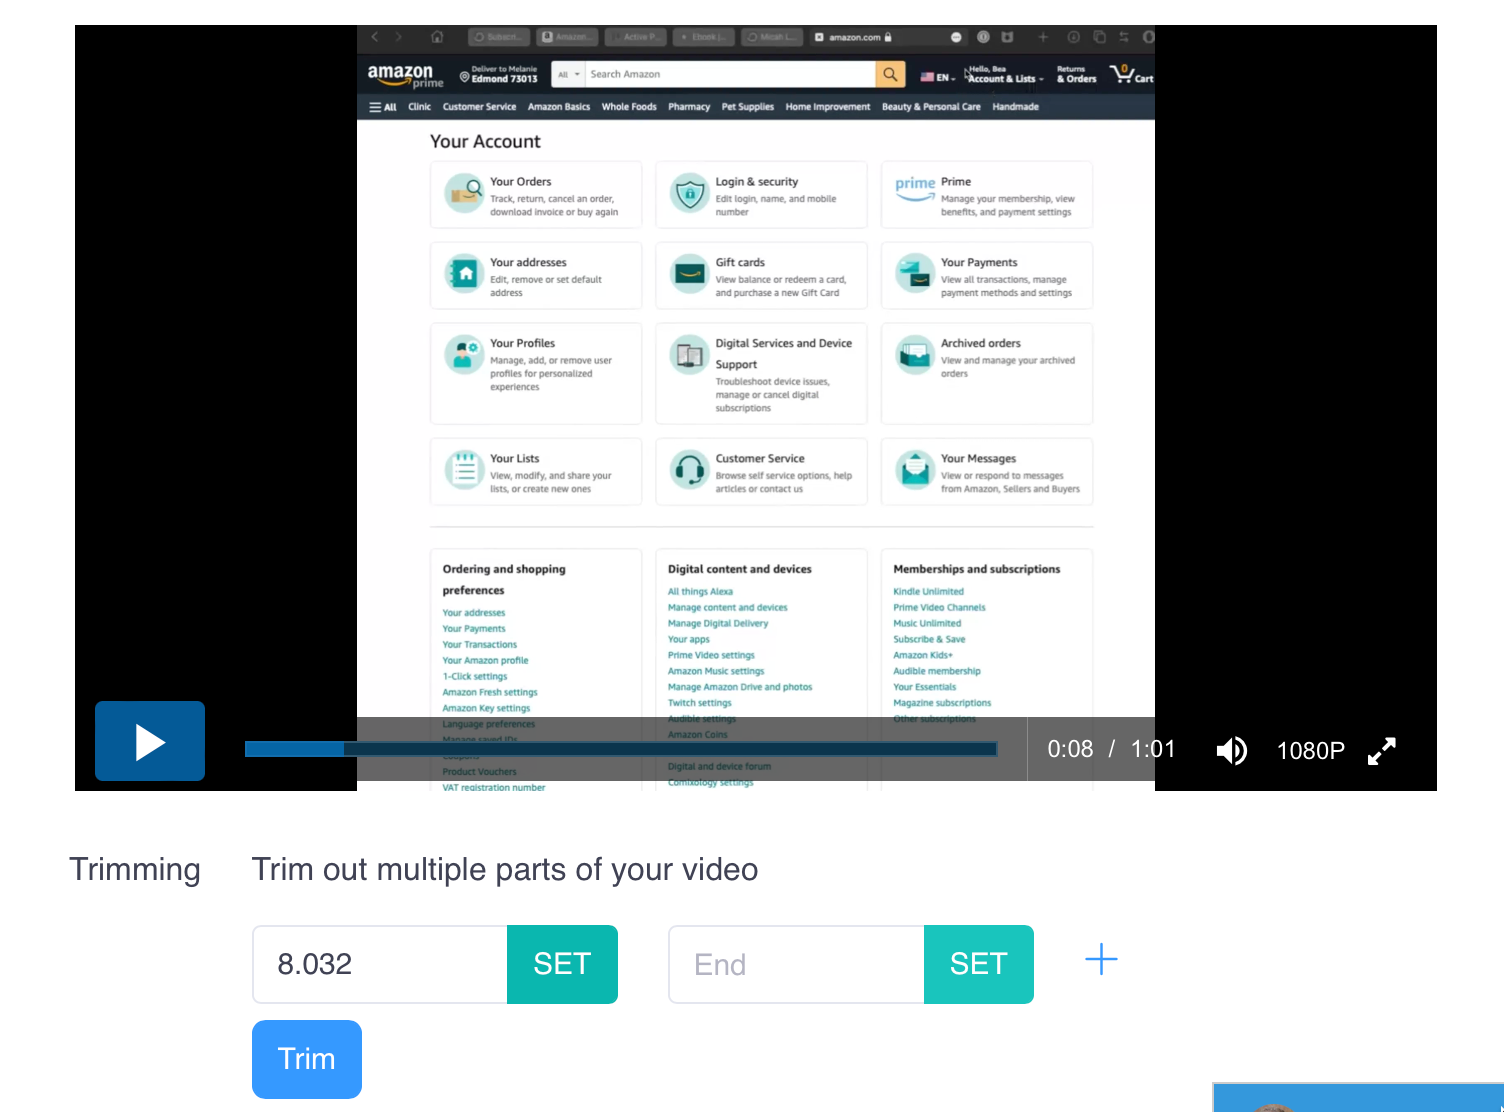Open the Your Transactions link
The image size is (1504, 1112).
480,645
